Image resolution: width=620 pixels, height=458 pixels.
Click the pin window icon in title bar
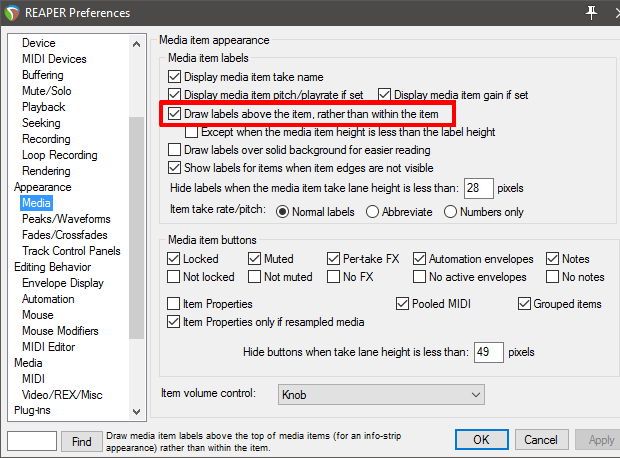591,13
